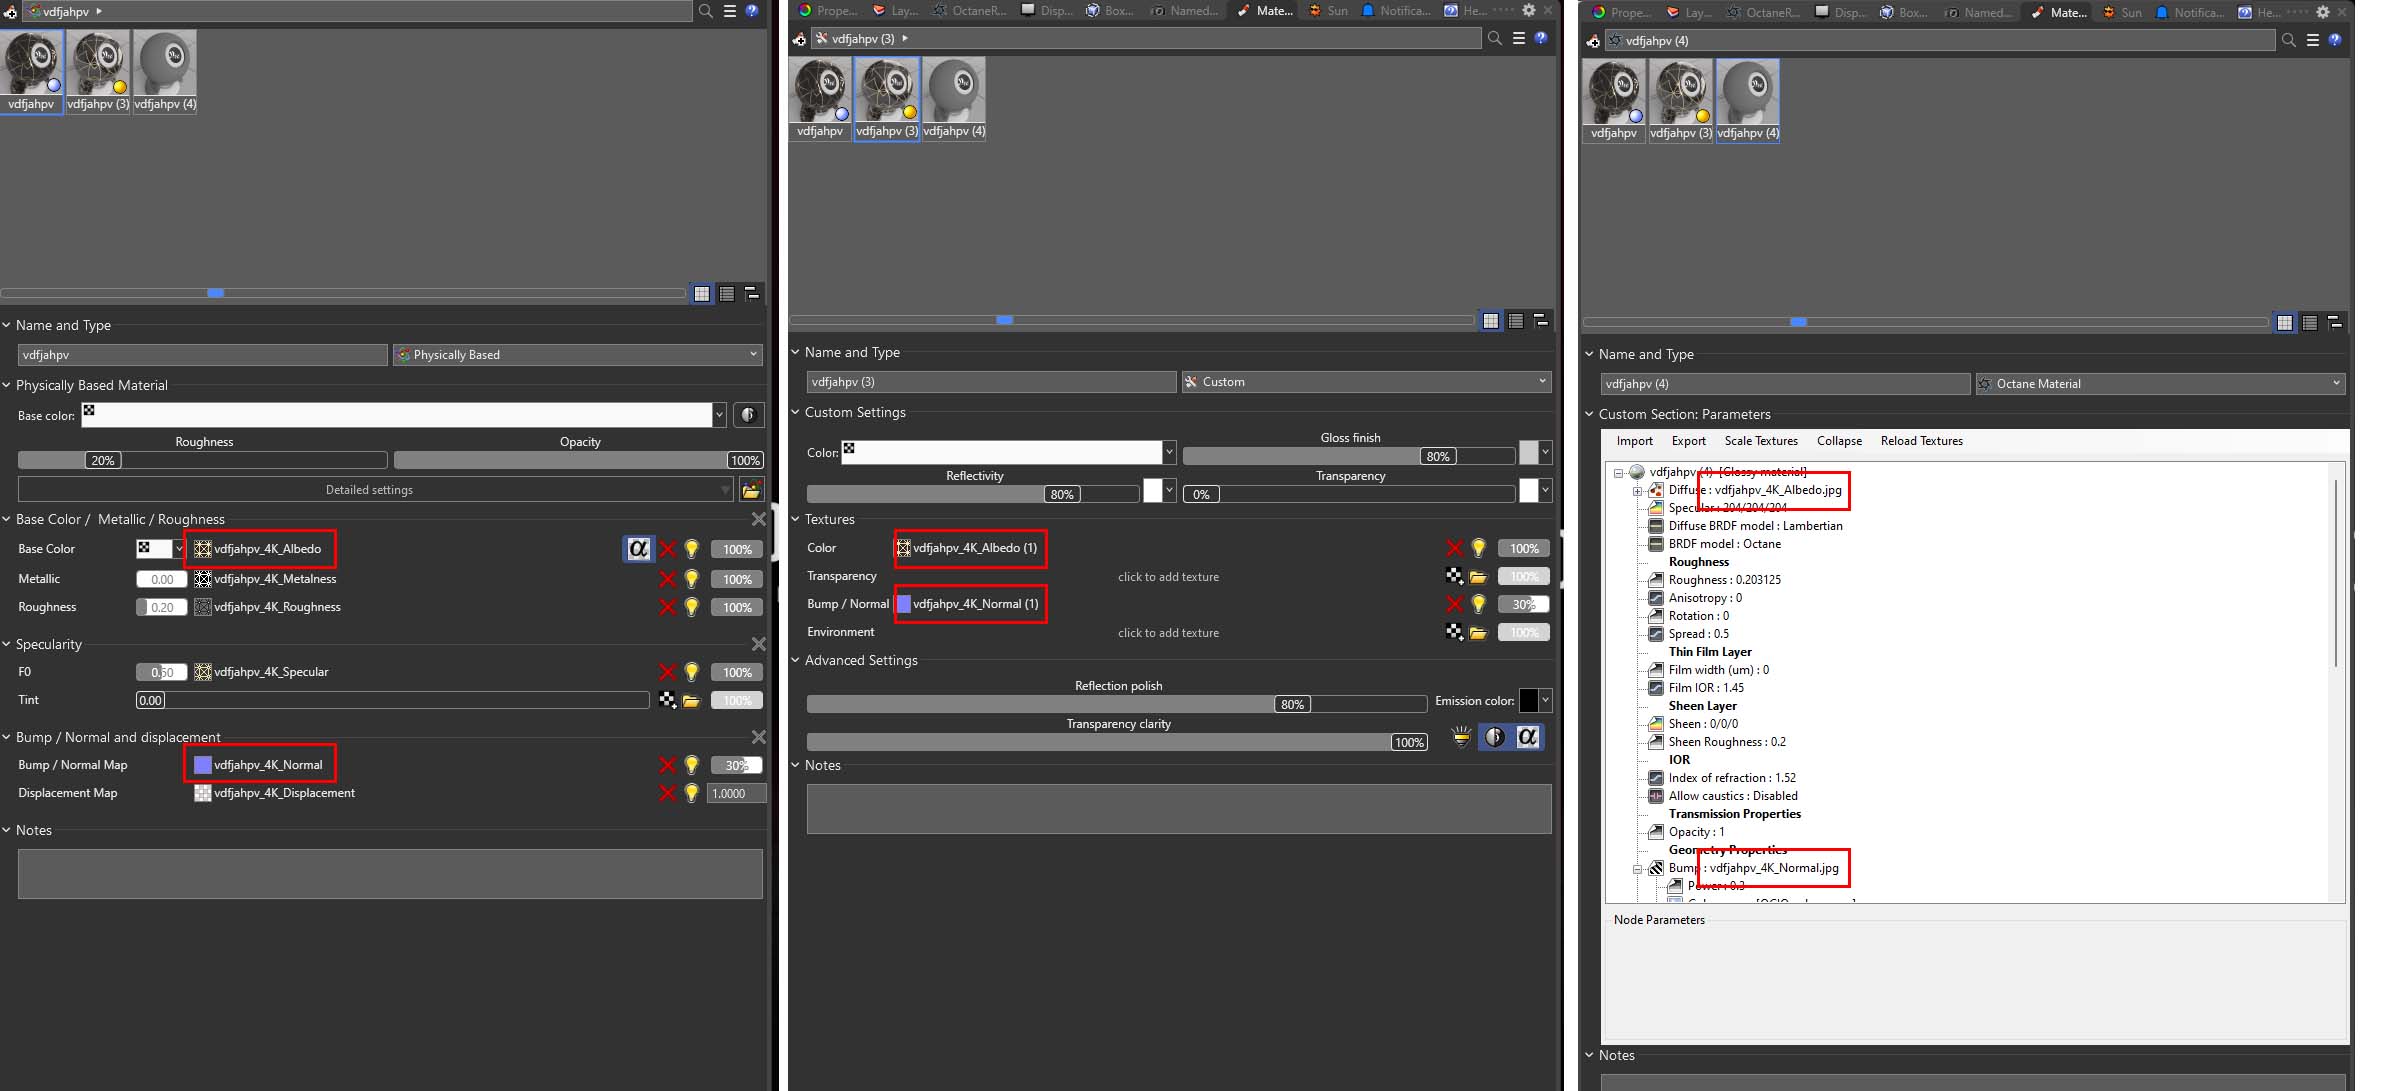Viewport: 2400px width, 1091px height.
Task: Open the Octane Material type dropdown
Action: 2160,384
